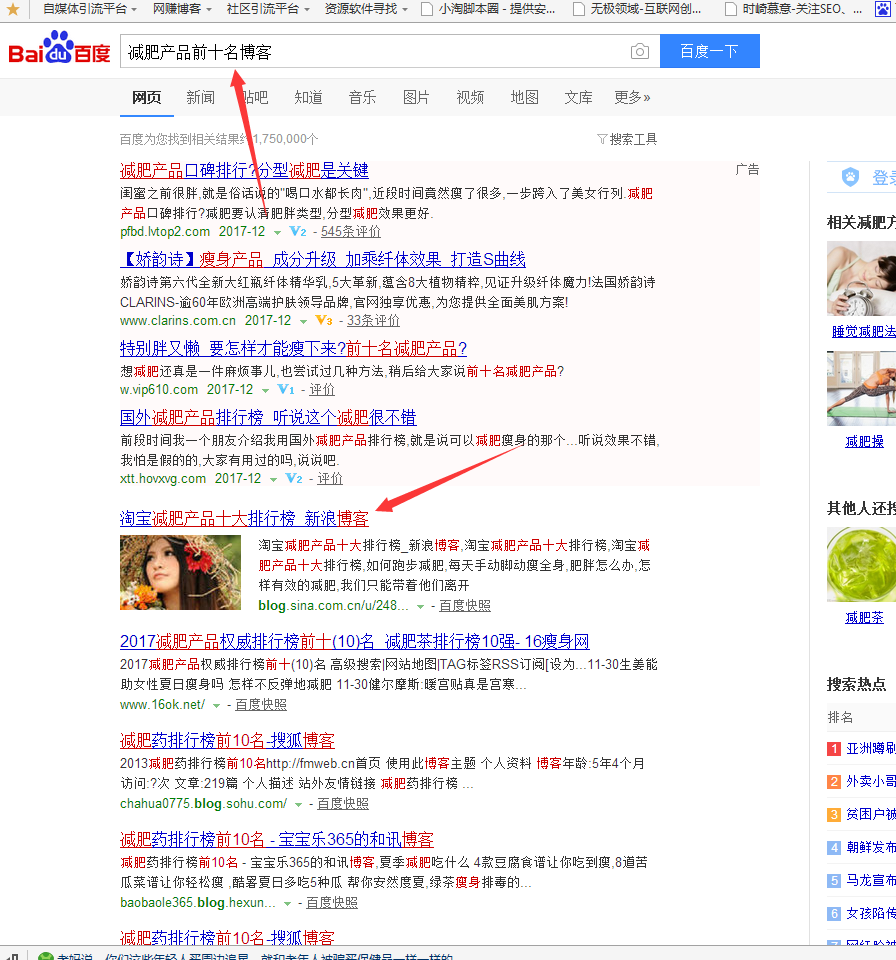Click the 545条评价 link
896x960 pixels.
tap(351, 231)
